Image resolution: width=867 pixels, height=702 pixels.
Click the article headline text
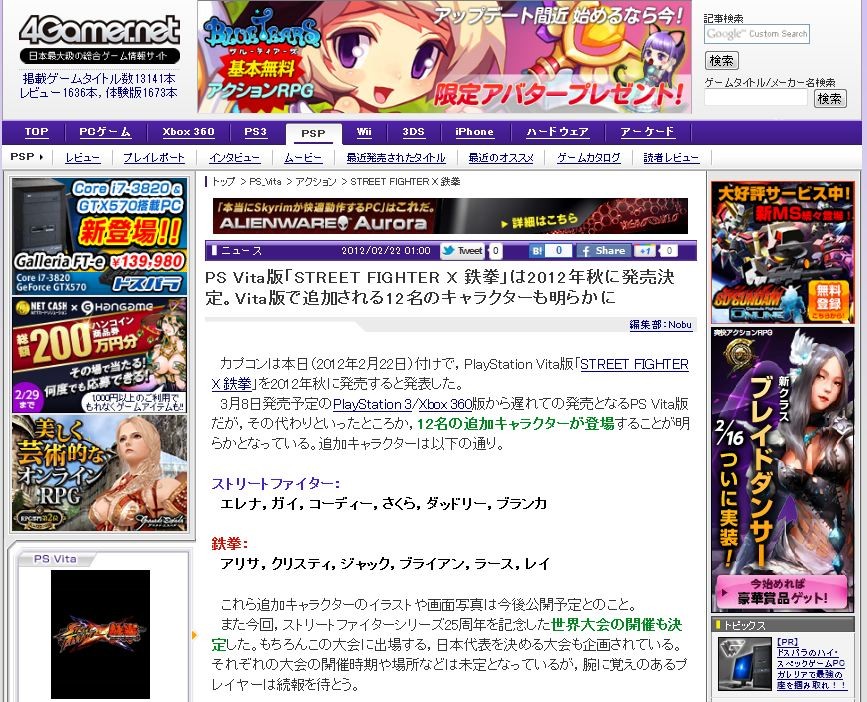(x=440, y=287)
